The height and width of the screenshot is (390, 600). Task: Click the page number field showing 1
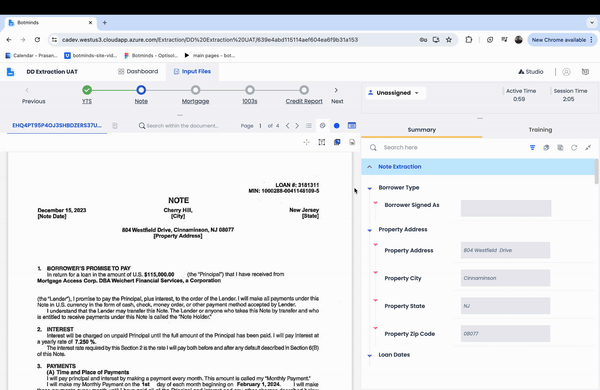260,126
